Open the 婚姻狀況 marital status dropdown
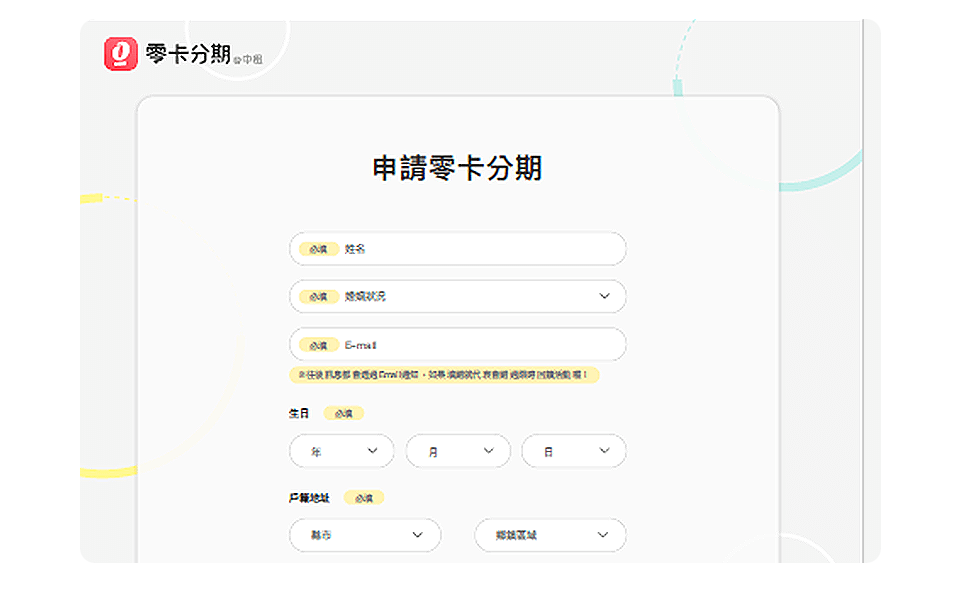Screen dimensions: 960x593 (x=457, y=296)
